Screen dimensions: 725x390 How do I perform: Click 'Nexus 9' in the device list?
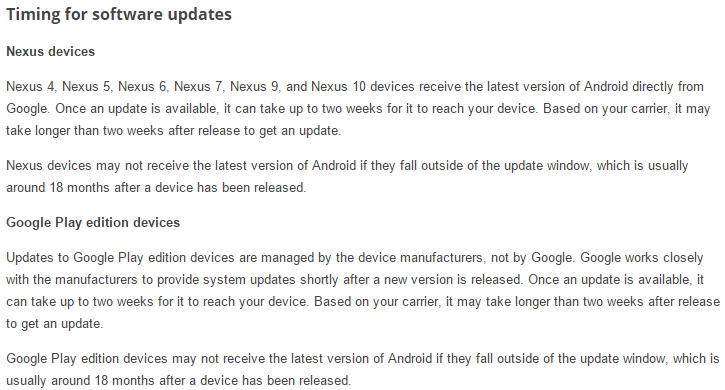(254, 87)
